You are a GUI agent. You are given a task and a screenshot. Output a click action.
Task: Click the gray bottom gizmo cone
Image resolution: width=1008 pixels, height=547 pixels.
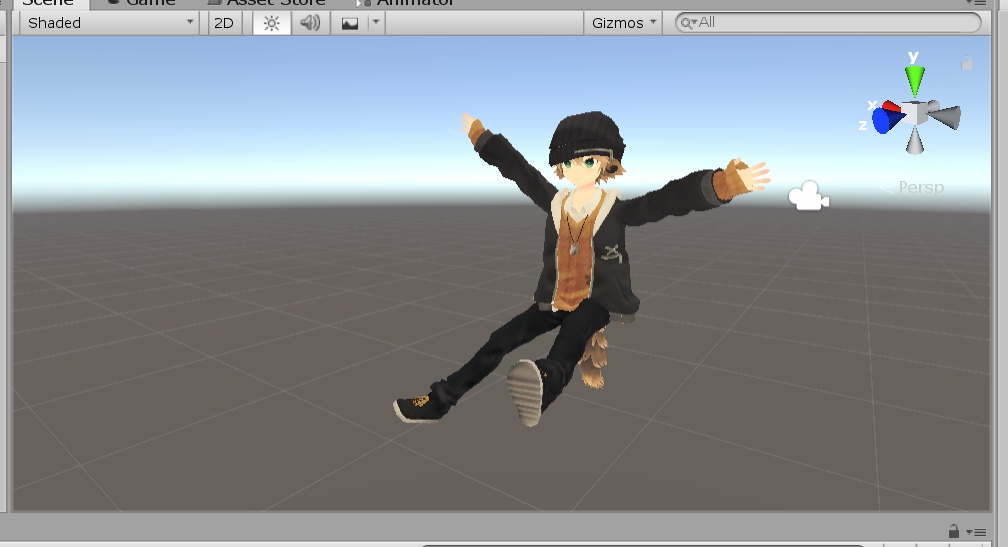click(915, 141)
